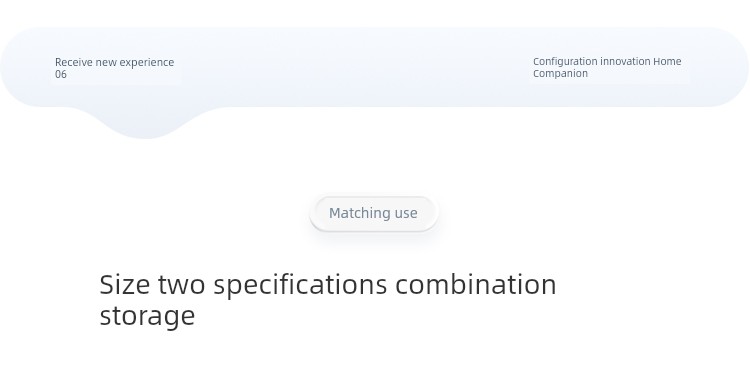
Task: Select the Receive new experience label
Action: pyautogui.click(x=114, y=62)
